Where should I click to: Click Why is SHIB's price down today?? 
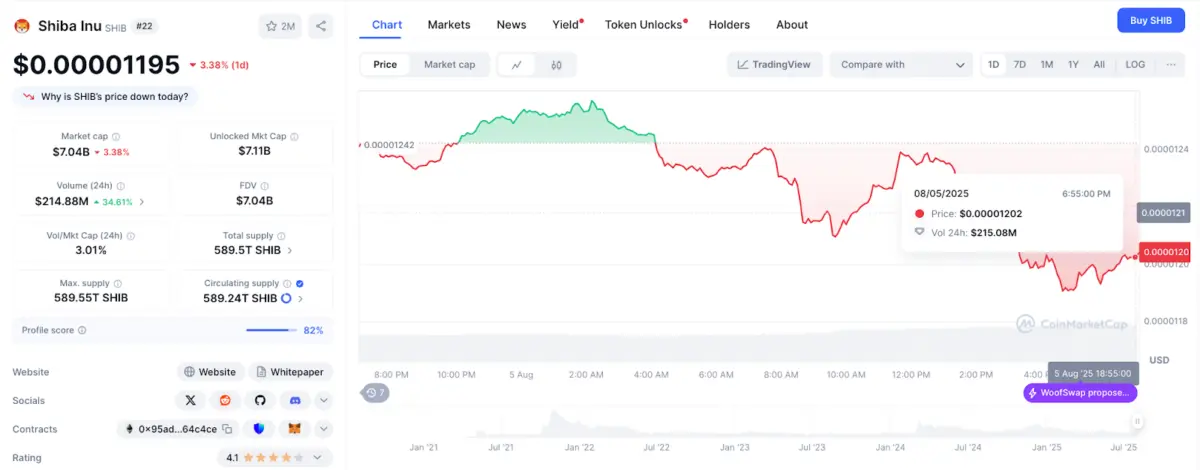pyautogui.click(x=106, y=97)
